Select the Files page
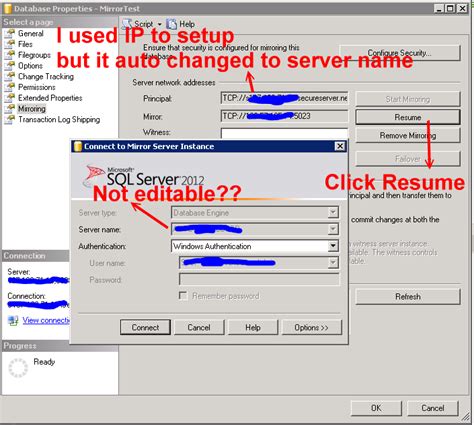The height and width of the screenshot is (425, 474). point(25,44)
